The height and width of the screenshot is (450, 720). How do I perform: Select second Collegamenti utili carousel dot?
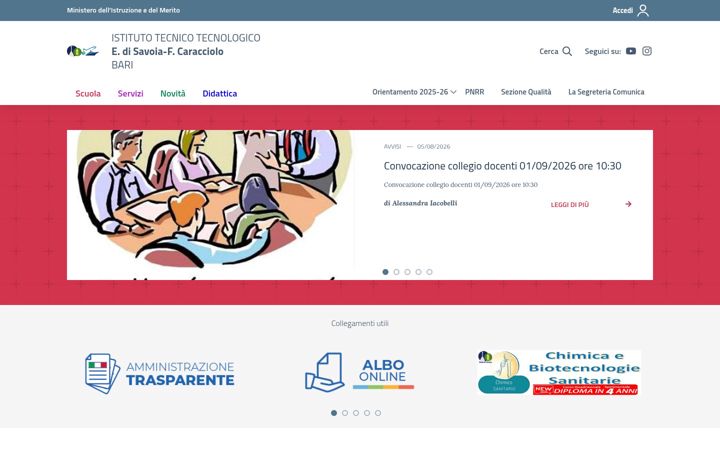345,413
